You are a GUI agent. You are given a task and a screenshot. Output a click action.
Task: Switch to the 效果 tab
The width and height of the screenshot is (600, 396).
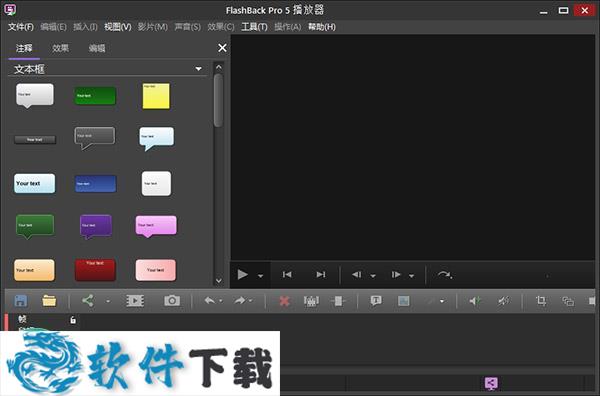click(60, 48)
